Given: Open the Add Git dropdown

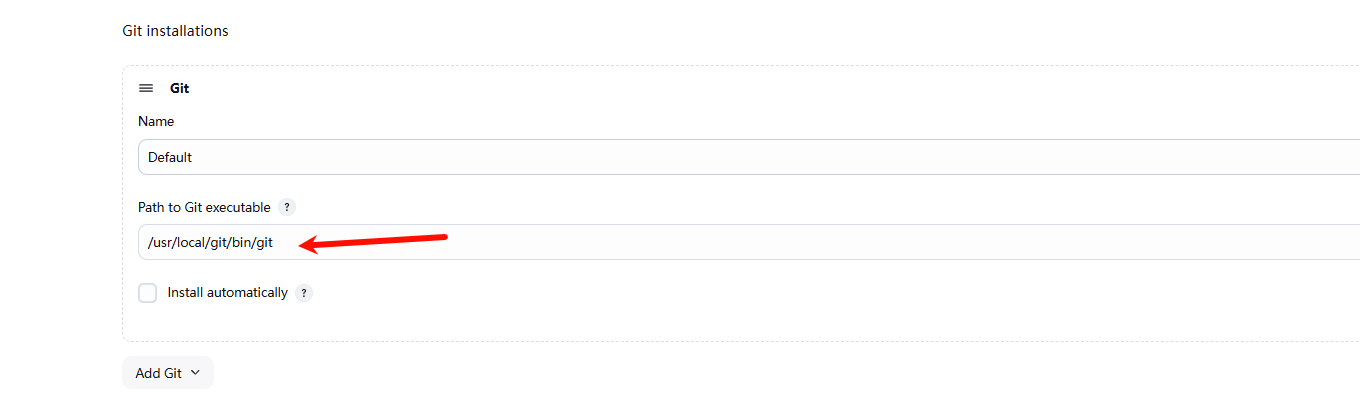Looking at the screenshot, I should [x=167, y=373].
